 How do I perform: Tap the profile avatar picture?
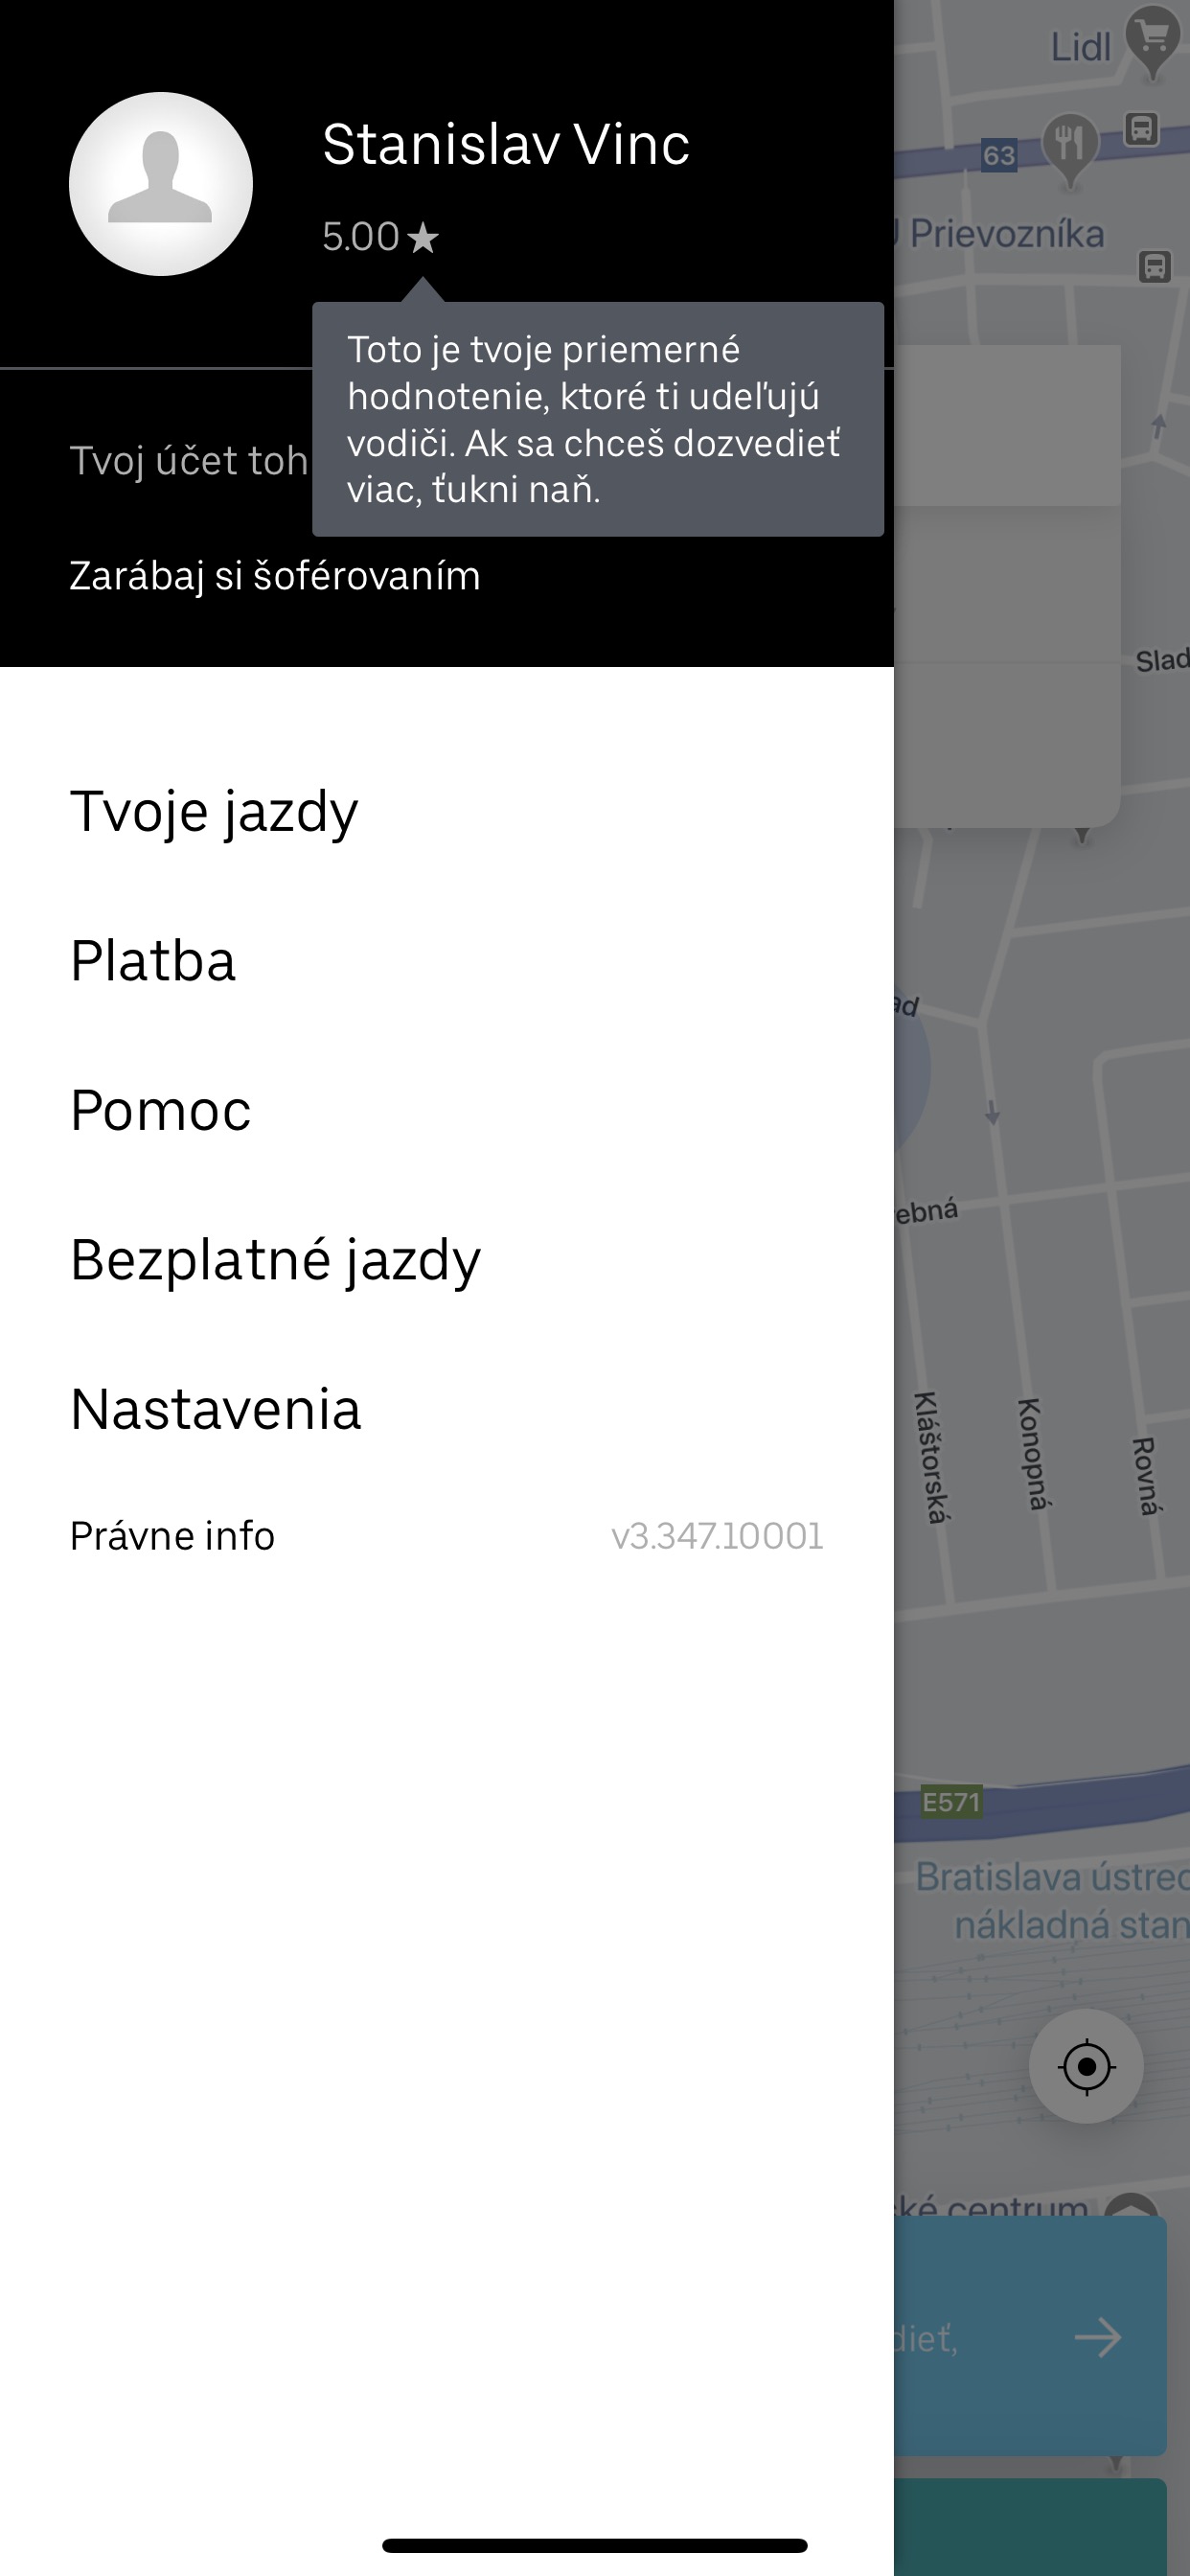pos(160,184)
